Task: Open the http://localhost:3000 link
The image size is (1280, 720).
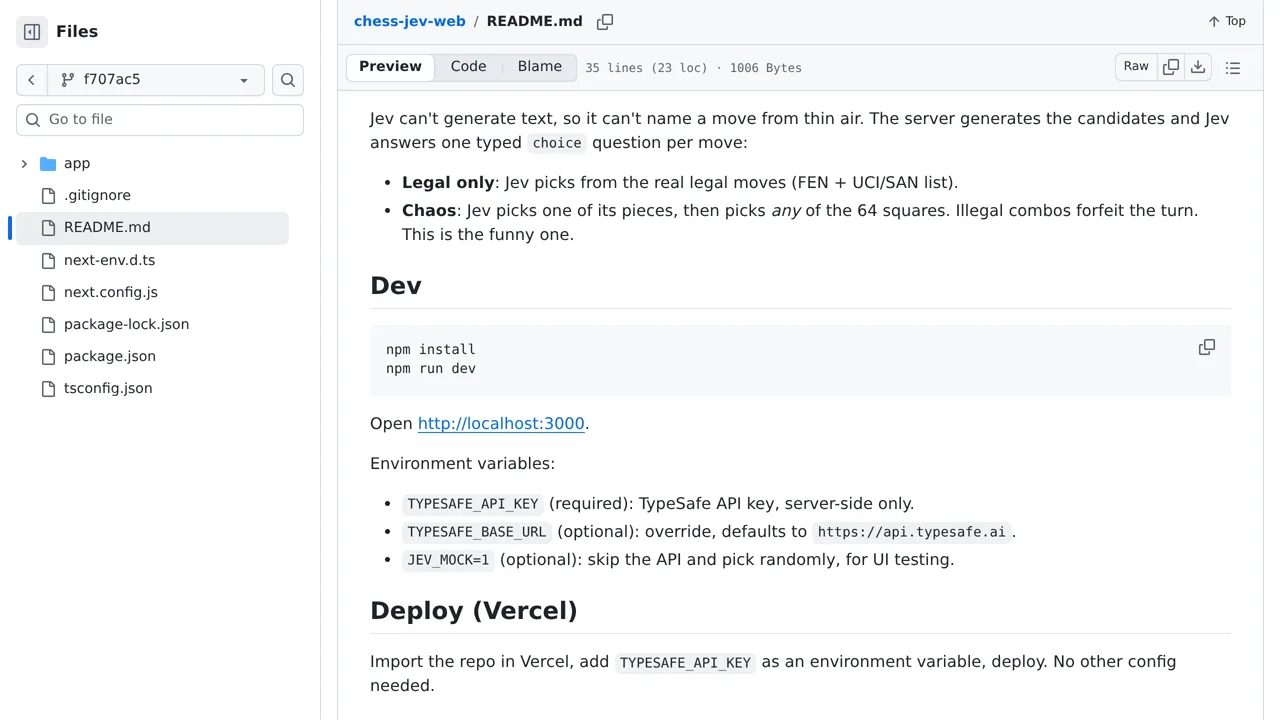Action: (501, 424)
